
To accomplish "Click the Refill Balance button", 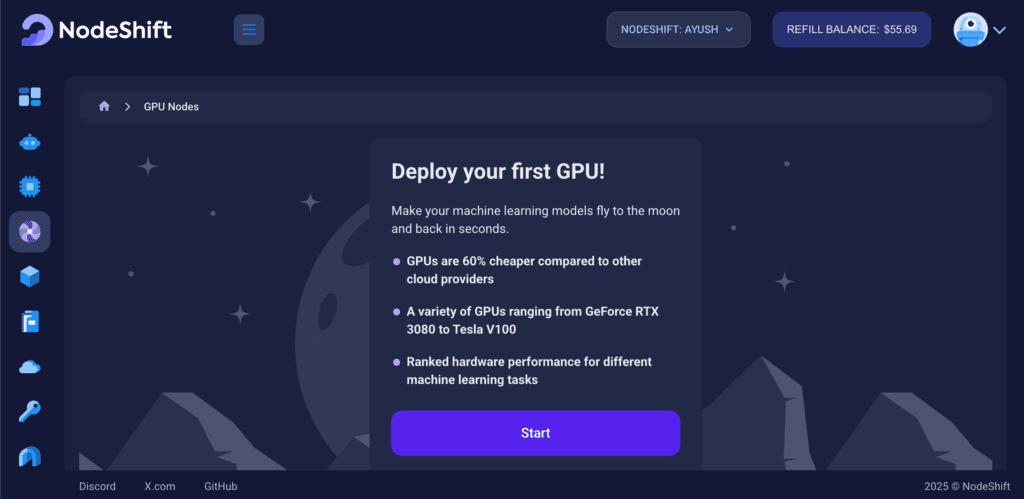I will [x=851, y=30].
